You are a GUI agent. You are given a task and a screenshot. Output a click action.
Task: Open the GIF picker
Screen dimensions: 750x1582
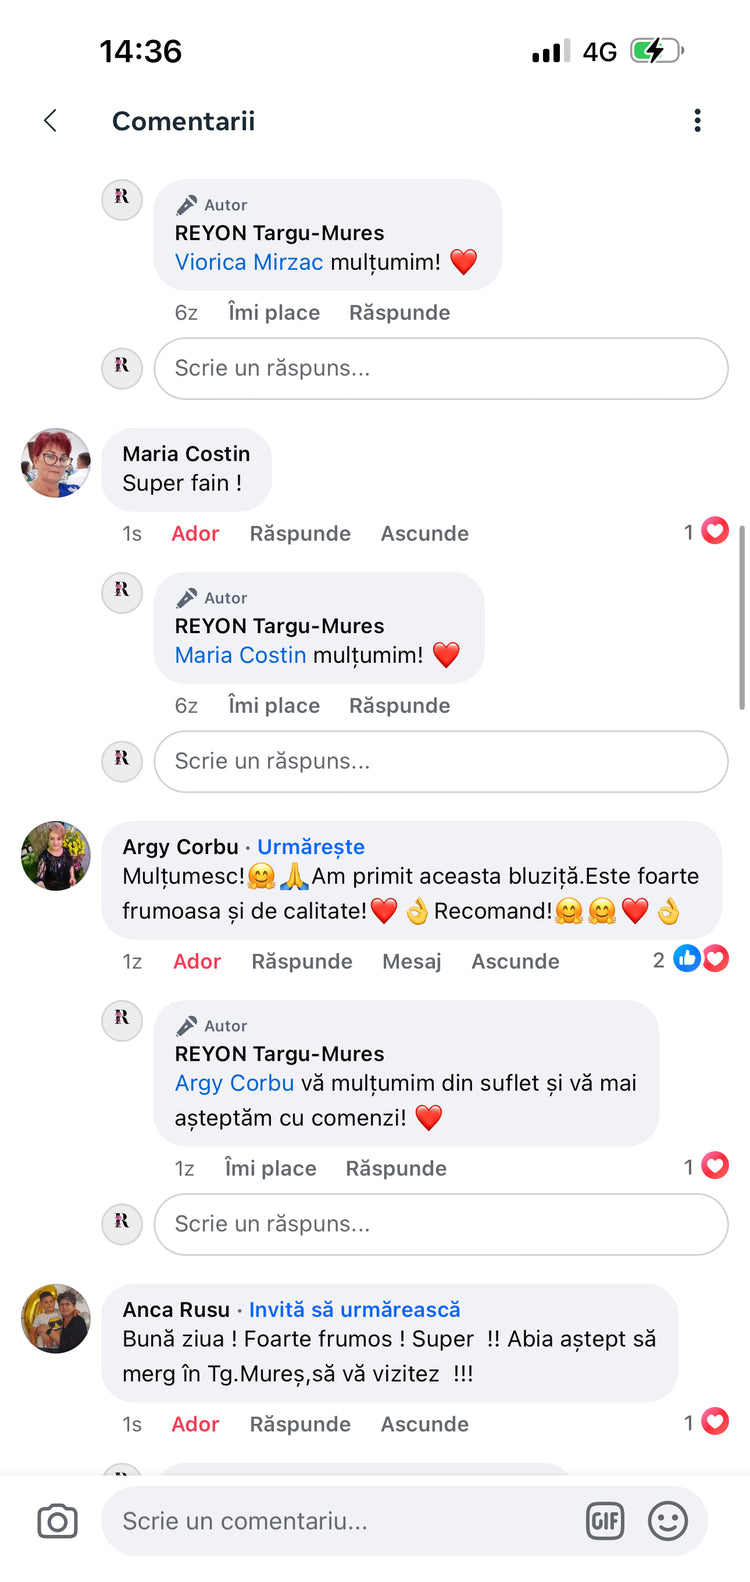point(605,1521)
